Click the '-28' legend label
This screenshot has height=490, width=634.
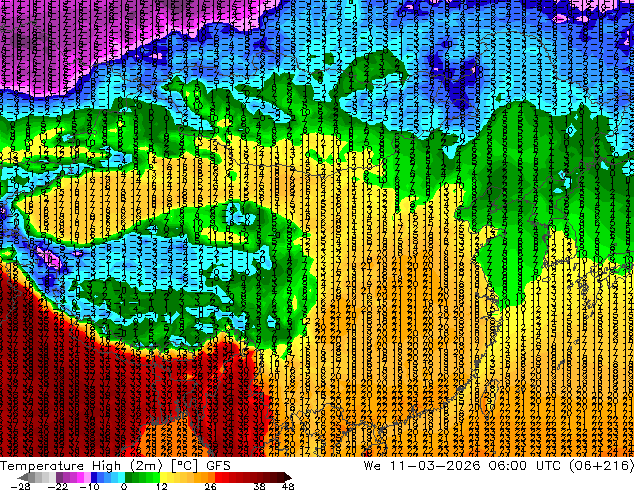20,486
